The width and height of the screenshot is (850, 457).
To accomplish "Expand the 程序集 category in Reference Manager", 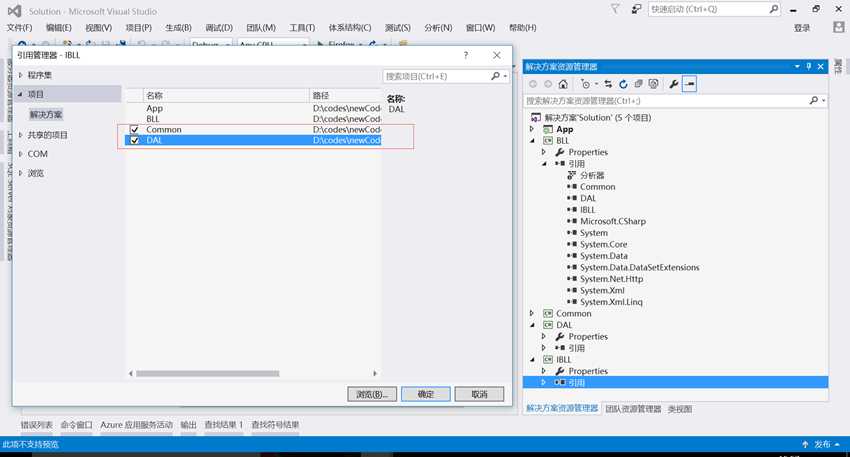I will point(21,75).
